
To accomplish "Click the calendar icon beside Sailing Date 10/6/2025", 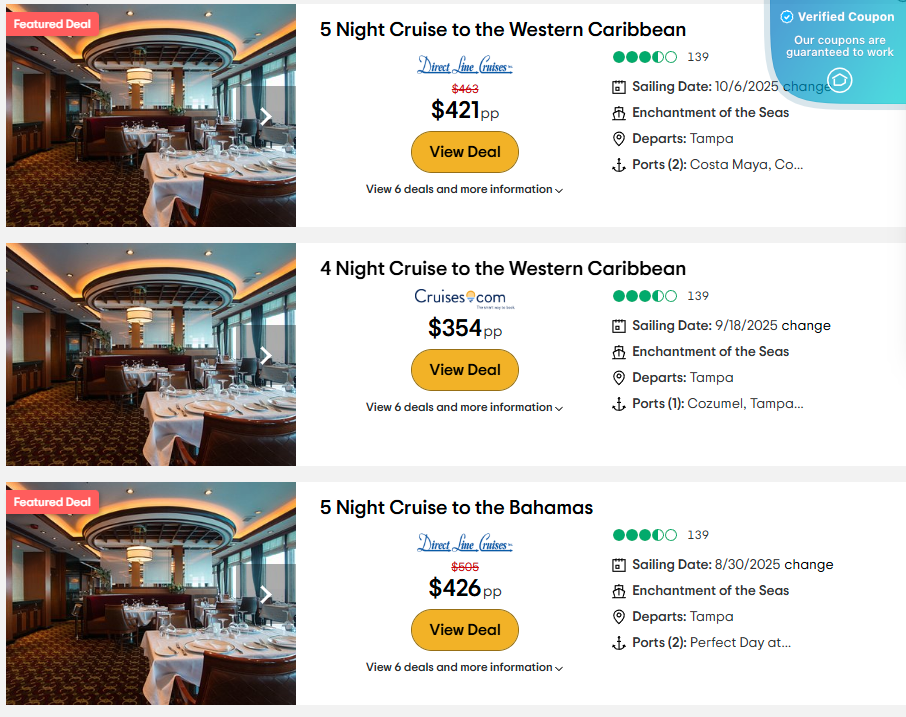I will point(619,86).
